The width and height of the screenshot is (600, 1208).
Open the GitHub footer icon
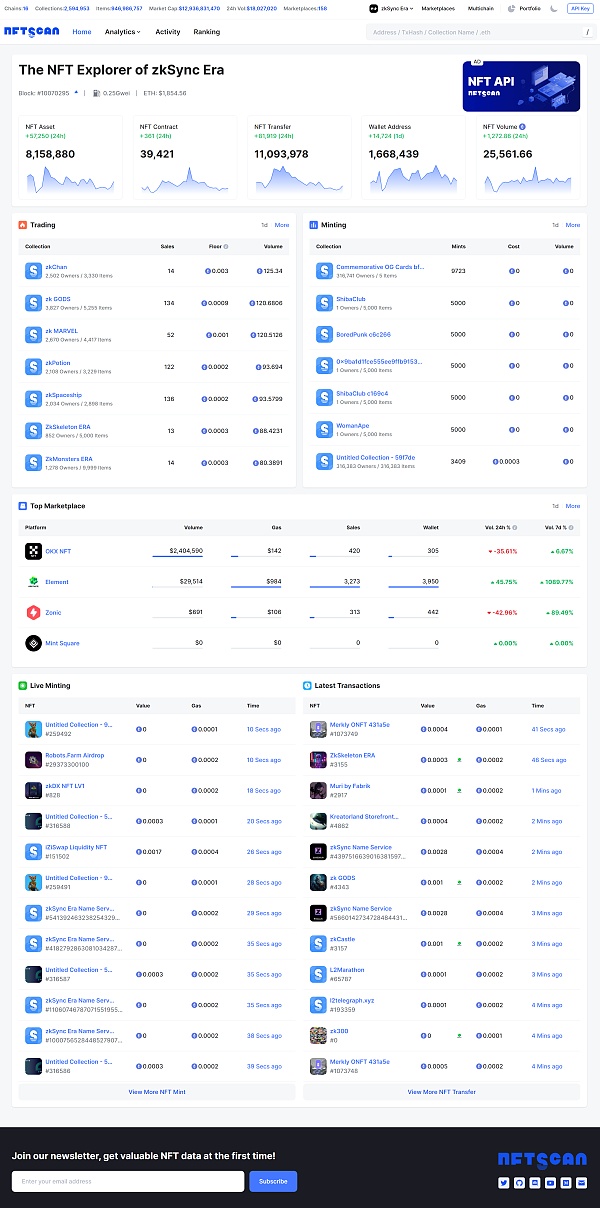519,1183
